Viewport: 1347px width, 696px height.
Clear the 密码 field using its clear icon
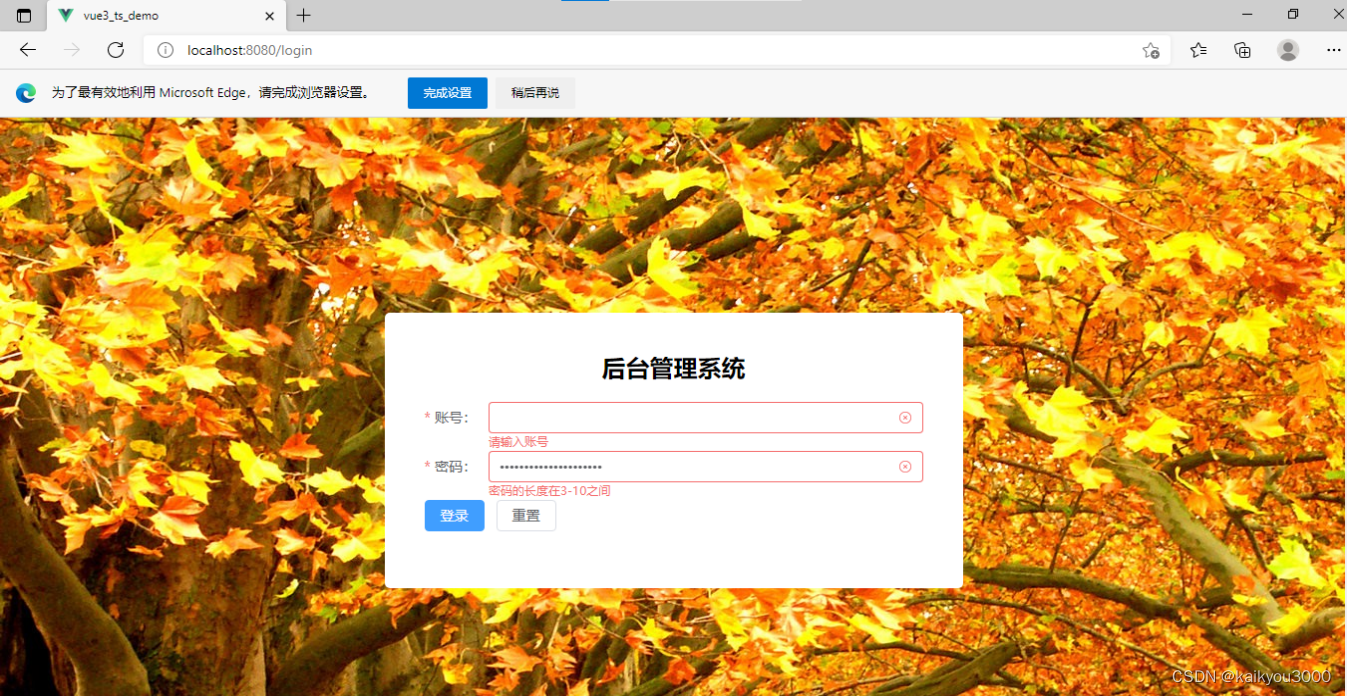pos(905,466)
